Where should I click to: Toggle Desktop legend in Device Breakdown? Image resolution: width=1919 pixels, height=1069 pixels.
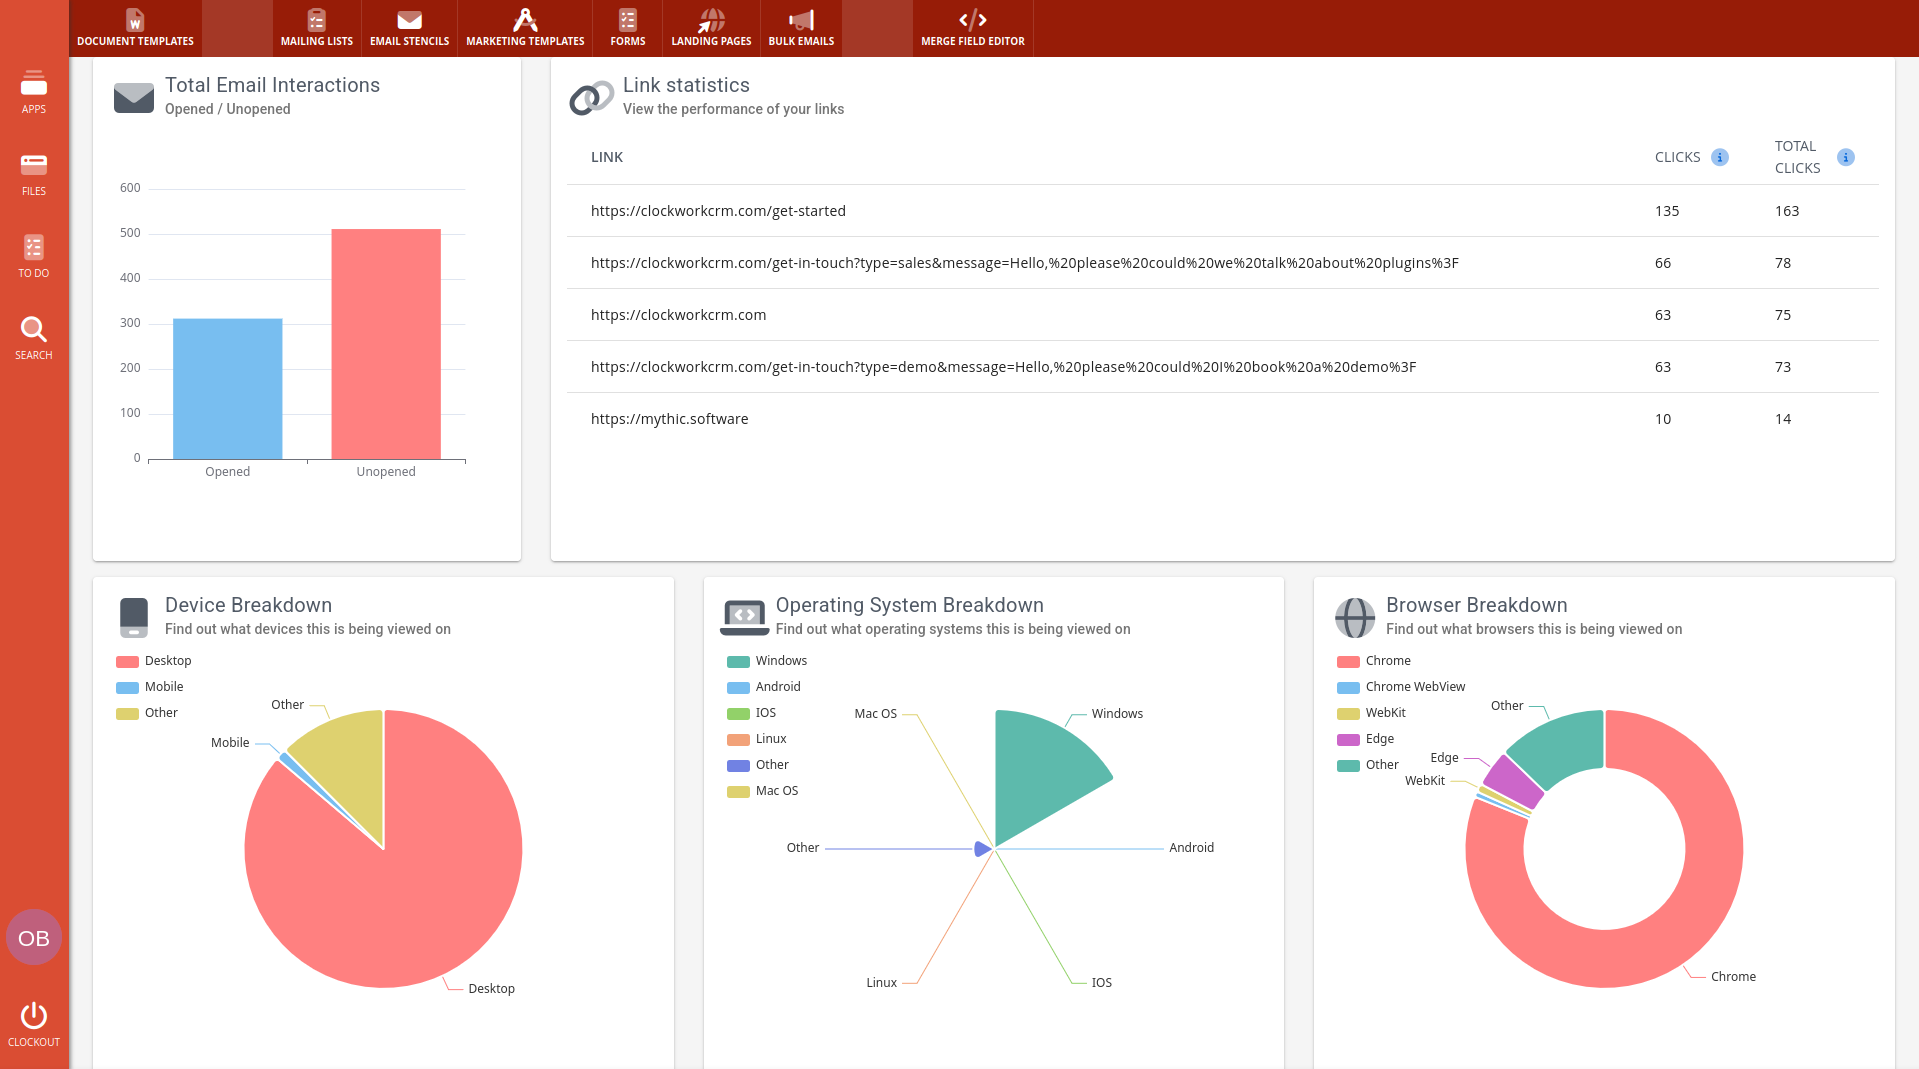click(x=154, y=661)
